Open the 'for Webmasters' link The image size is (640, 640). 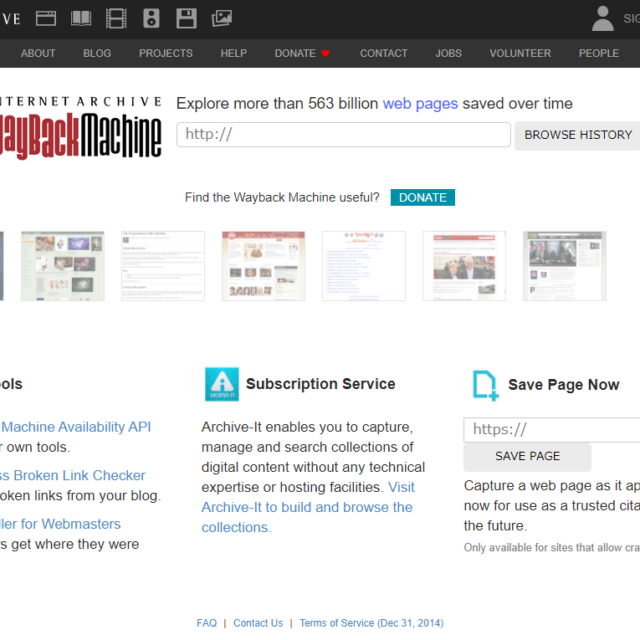(60, 524)
